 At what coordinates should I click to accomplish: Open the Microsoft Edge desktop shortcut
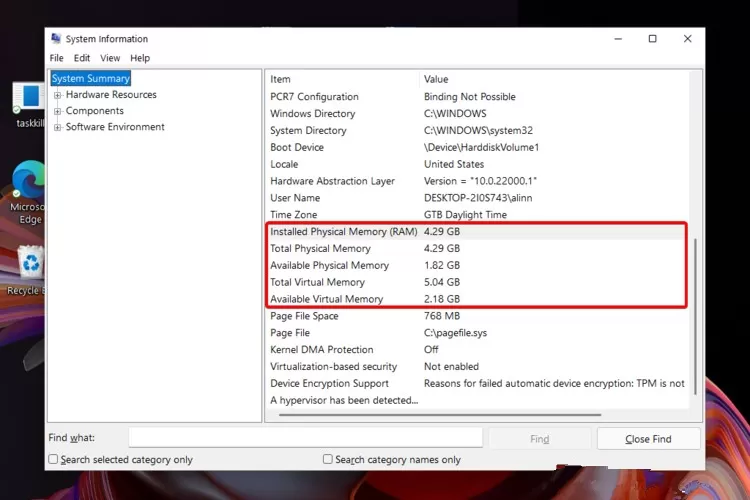point(28,192)
